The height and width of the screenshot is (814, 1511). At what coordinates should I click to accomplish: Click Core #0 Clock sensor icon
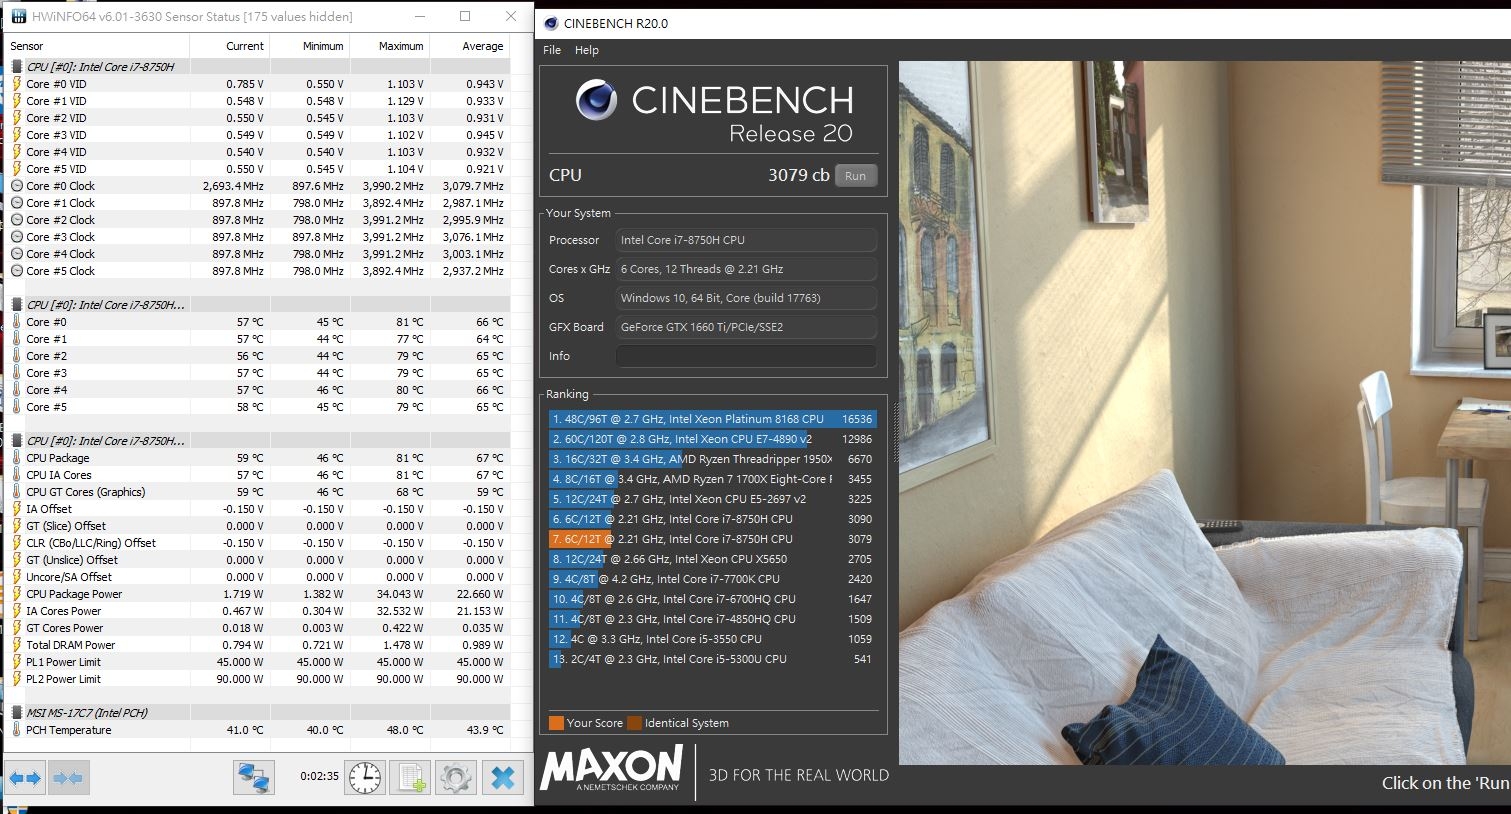(17, 186)
